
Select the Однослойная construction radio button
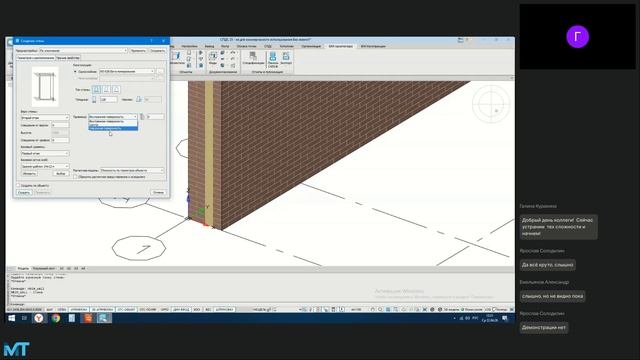coord(75,71)
